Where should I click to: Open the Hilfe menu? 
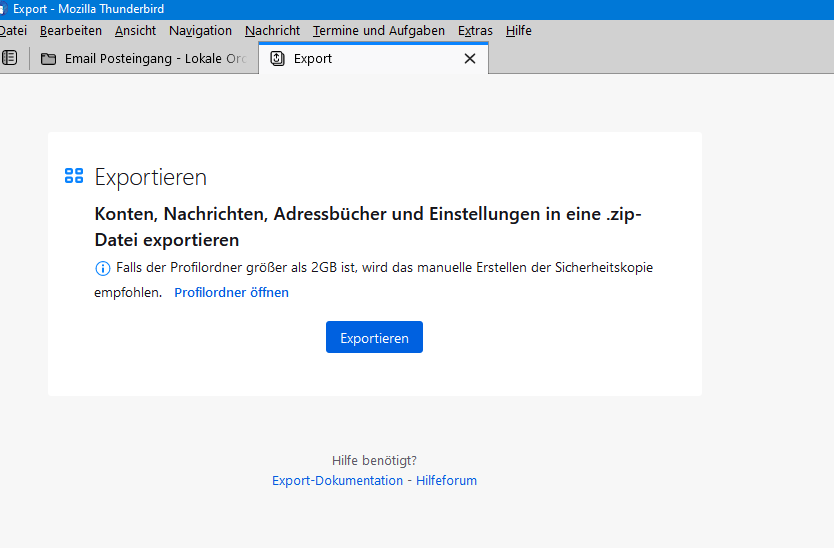click(x=519, y=31)
